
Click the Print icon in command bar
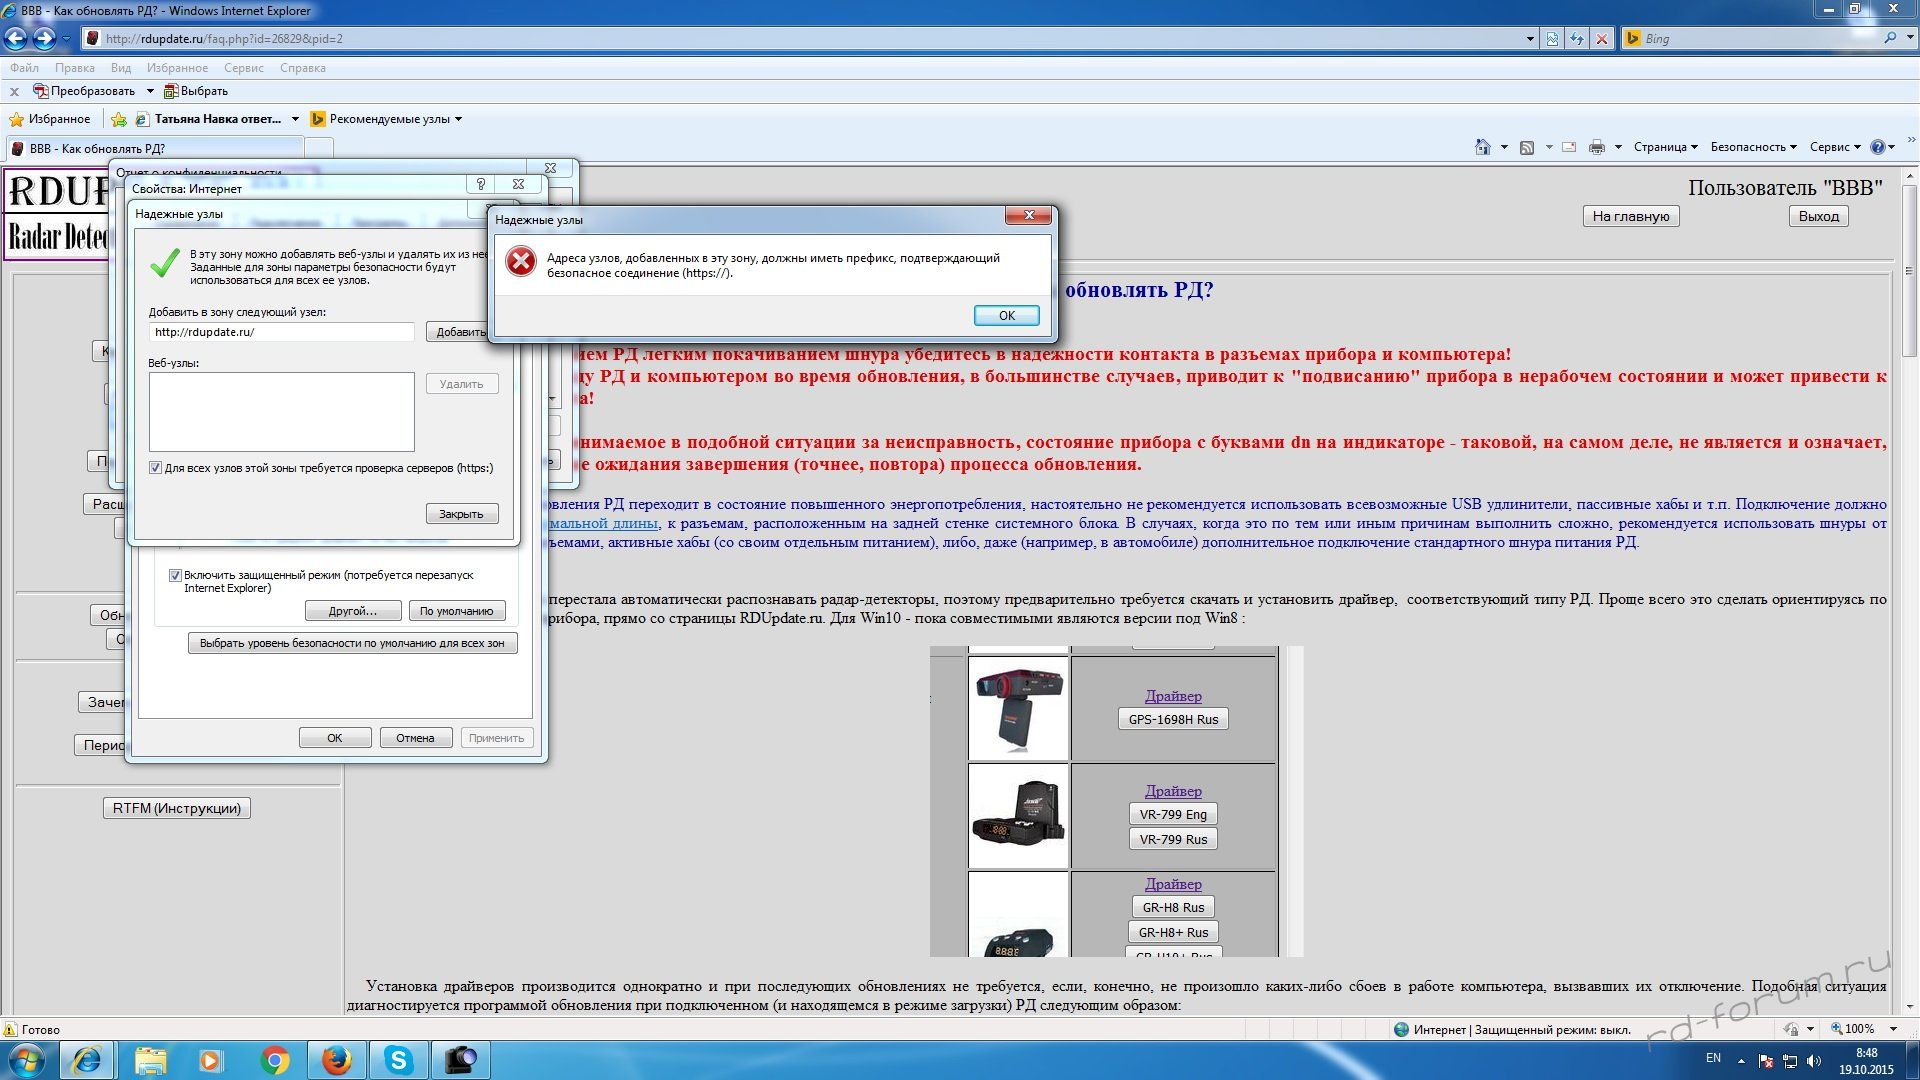click(1596, 147)
